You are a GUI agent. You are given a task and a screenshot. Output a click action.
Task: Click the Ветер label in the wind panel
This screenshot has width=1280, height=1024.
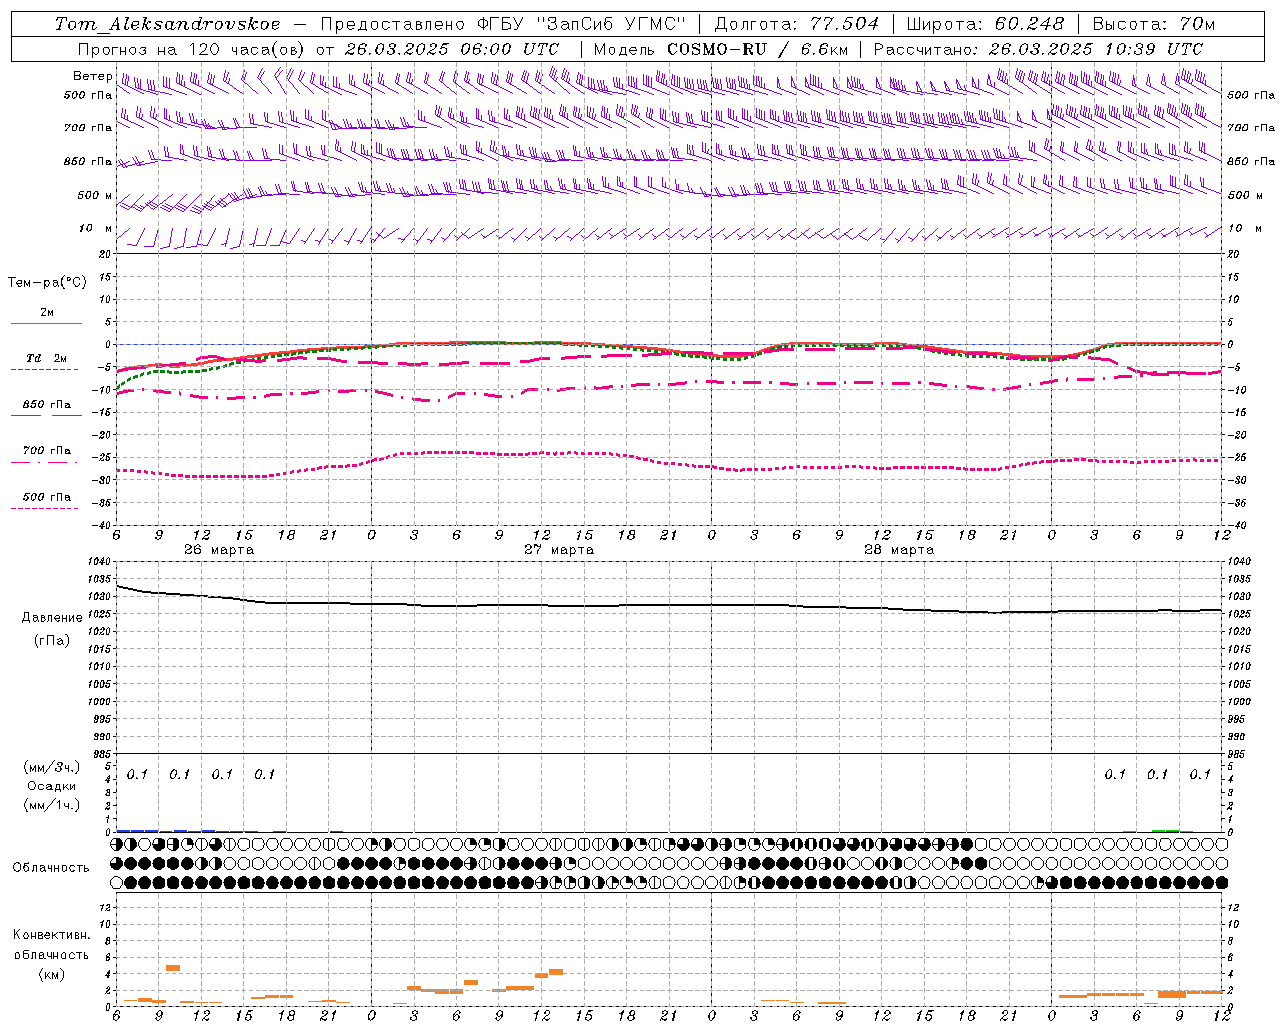[x=92, y=76]
